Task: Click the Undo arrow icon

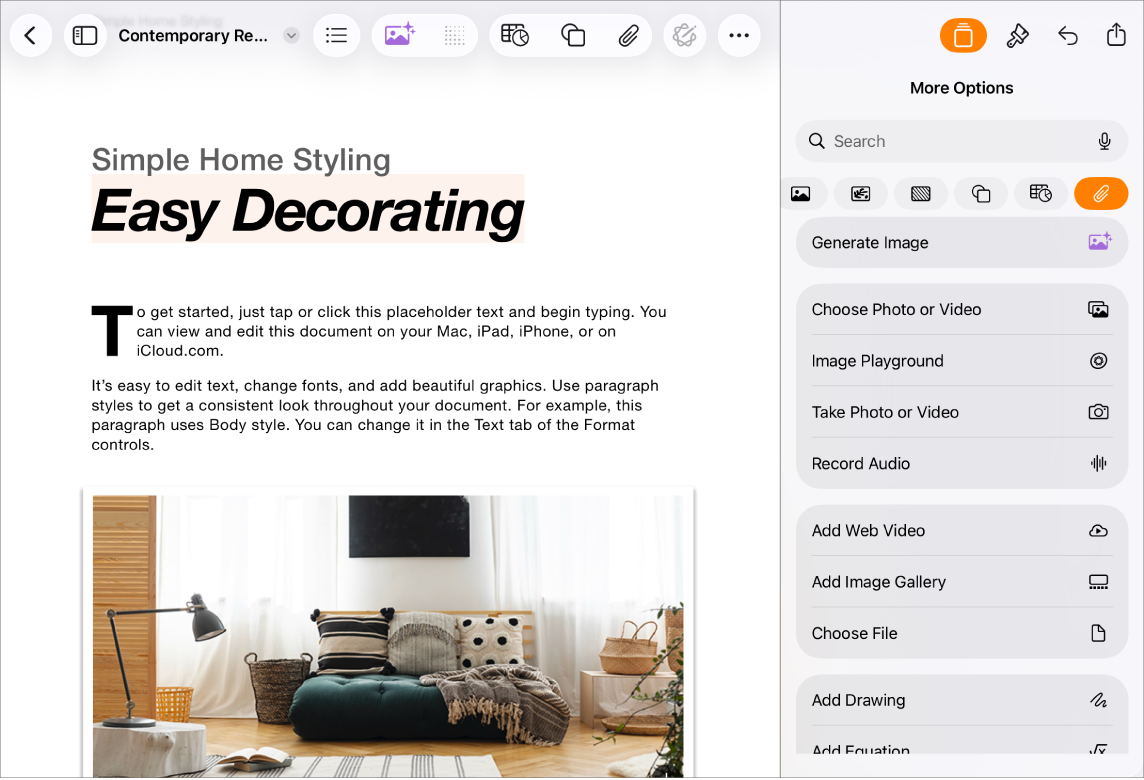Action: (1068, 35)
